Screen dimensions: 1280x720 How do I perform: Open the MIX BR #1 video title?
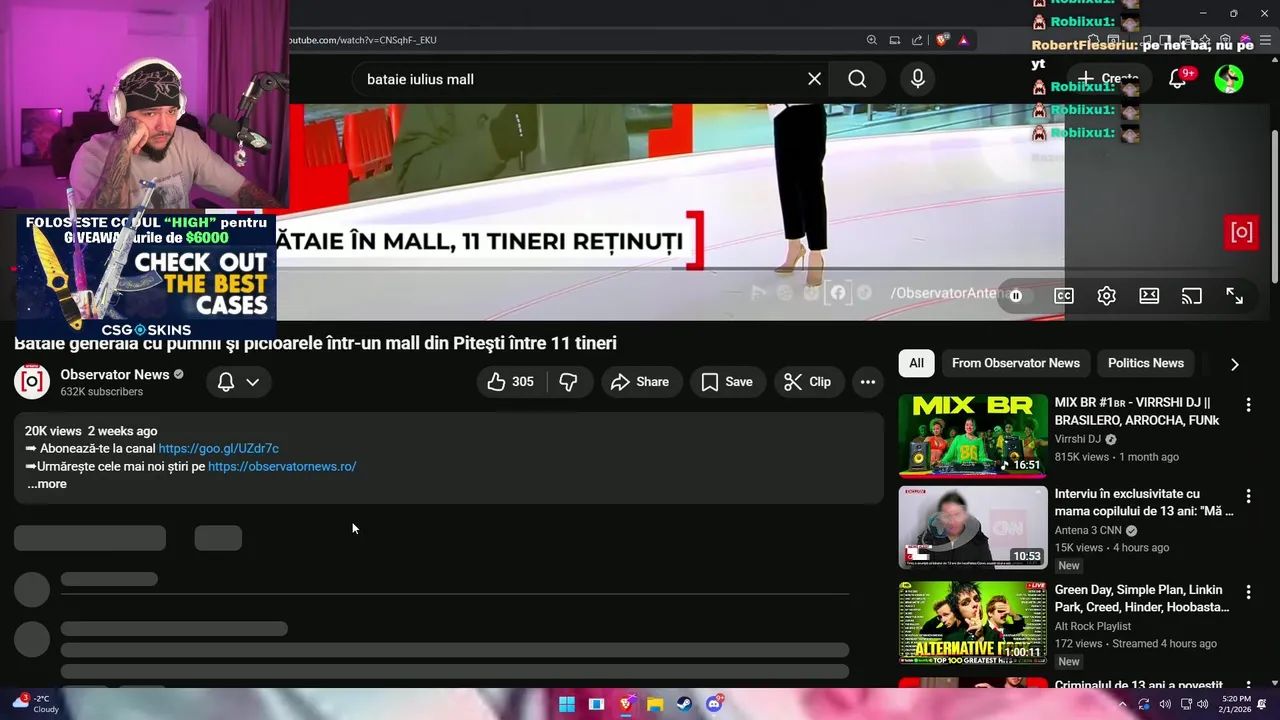pyautogui.click(x=1137, y=412)
